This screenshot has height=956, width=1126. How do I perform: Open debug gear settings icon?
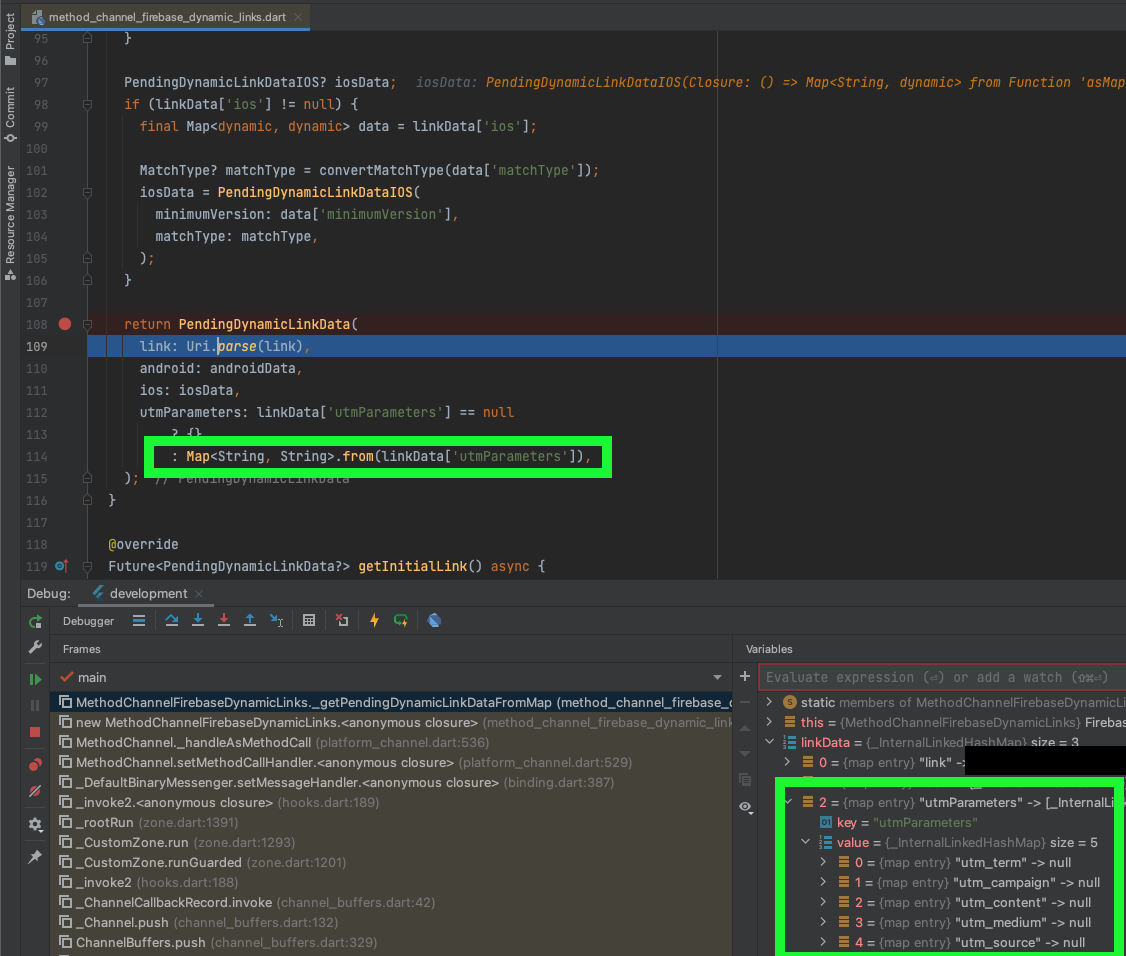tap(35, 825)
